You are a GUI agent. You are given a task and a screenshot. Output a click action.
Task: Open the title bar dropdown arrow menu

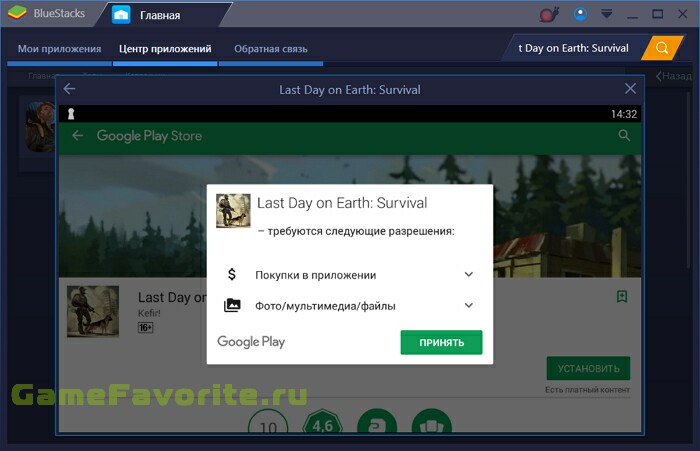pos(606,14)
